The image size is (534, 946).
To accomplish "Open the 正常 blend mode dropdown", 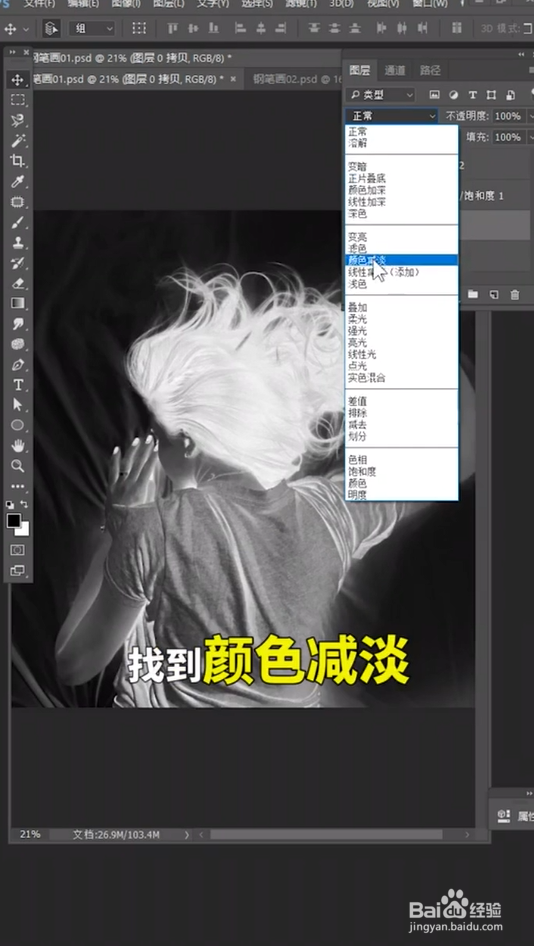I will coord(391,116).
